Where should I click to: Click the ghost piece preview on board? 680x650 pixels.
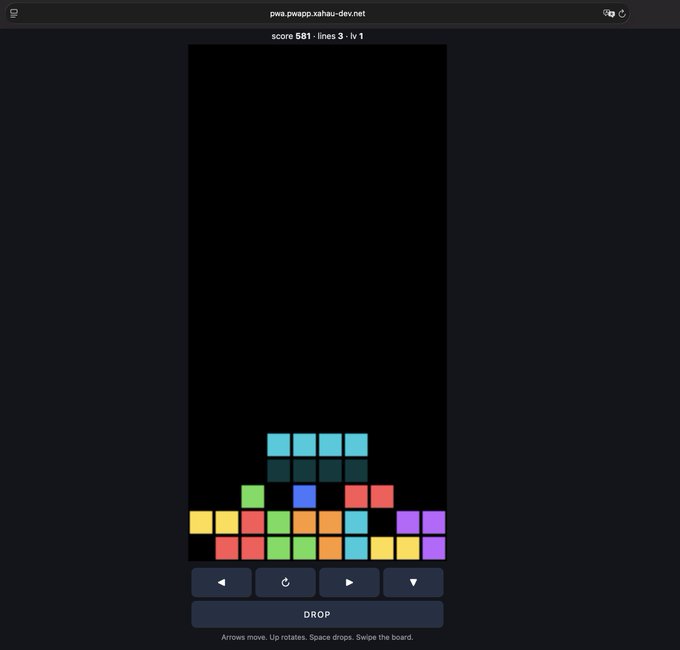[x=317, y=471]
